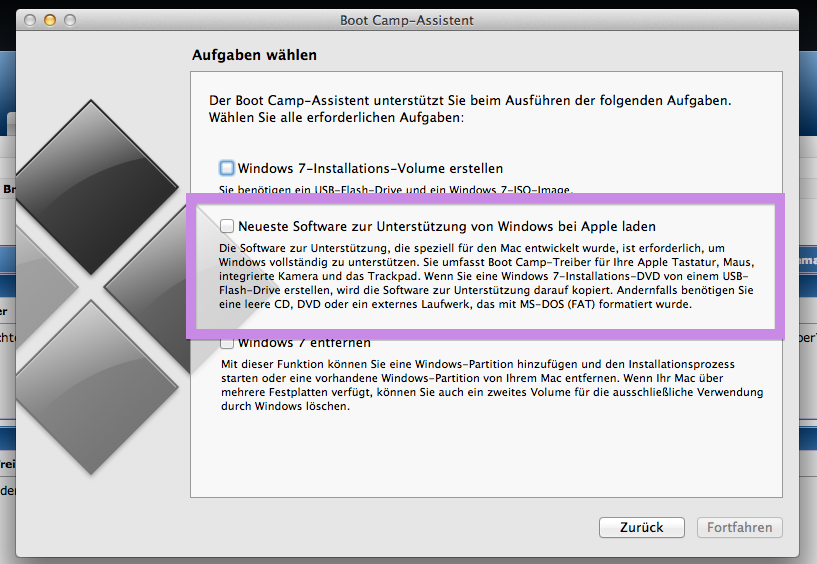Screen dimensions: 817x564
Task: Click the Fortfahren button
Action: click(x=739, y=528)
